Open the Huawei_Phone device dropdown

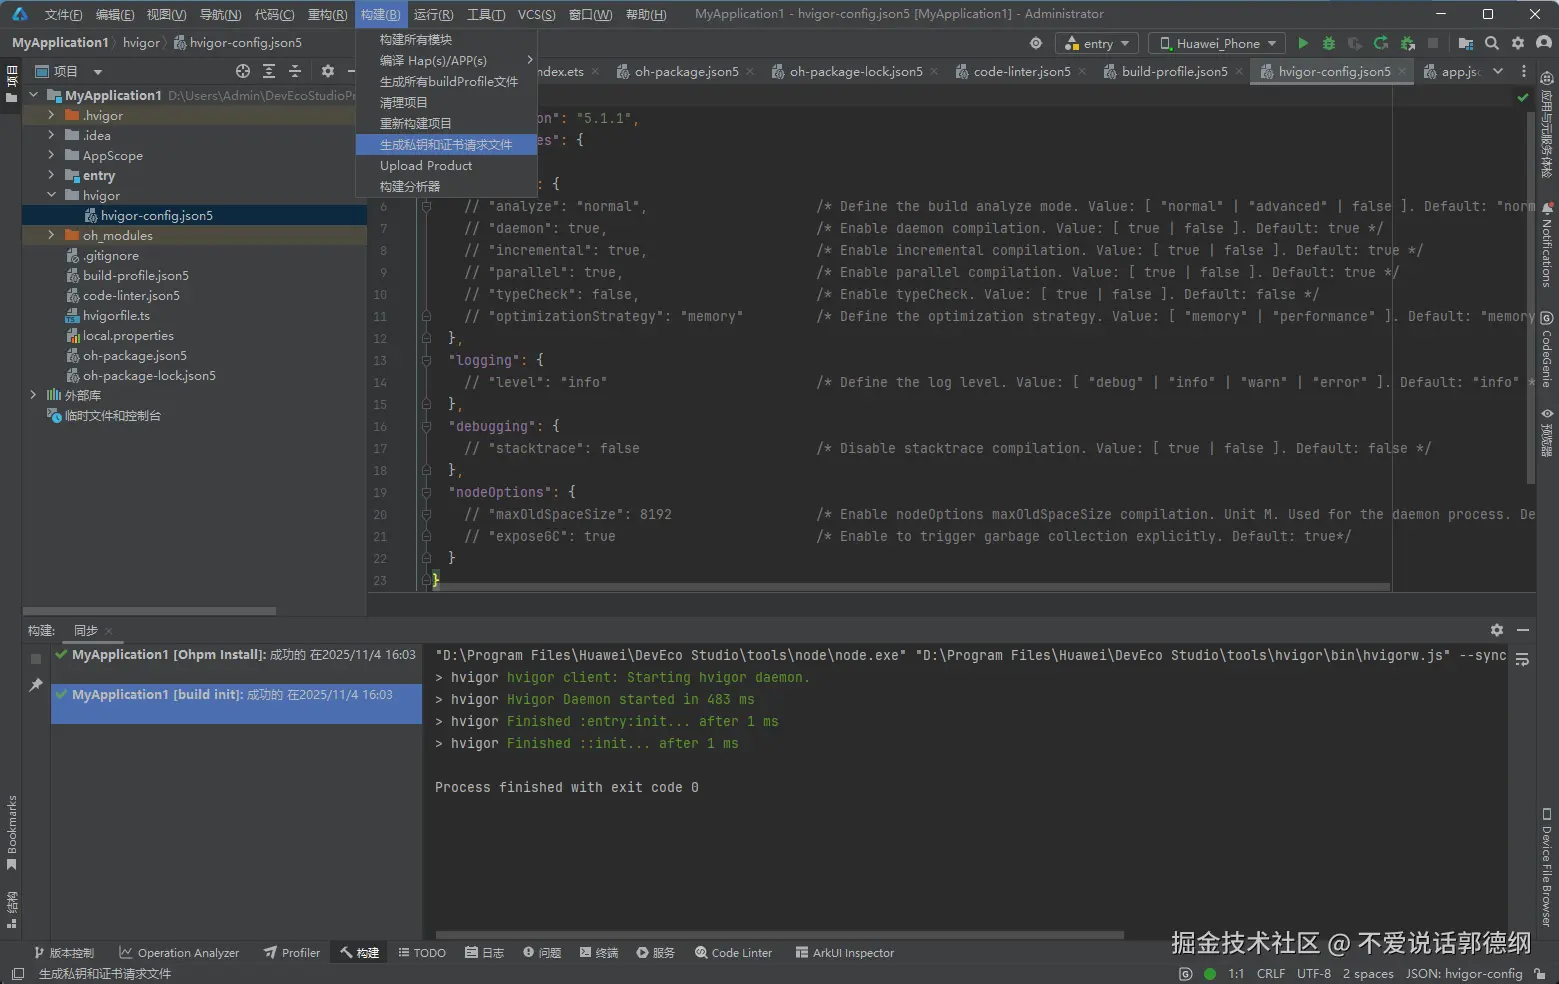[1218, 43]
